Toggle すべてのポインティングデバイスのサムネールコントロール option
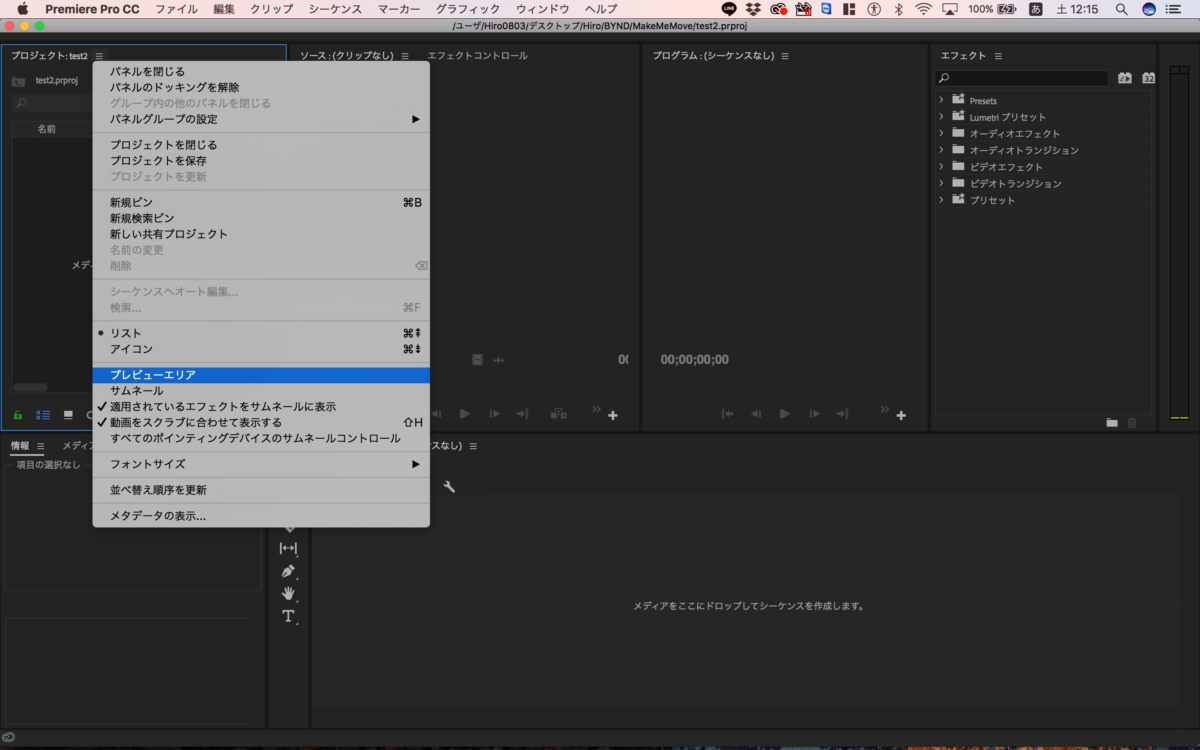The width and height of the screenshot is (1200, 750). click(x=261, y=439)
